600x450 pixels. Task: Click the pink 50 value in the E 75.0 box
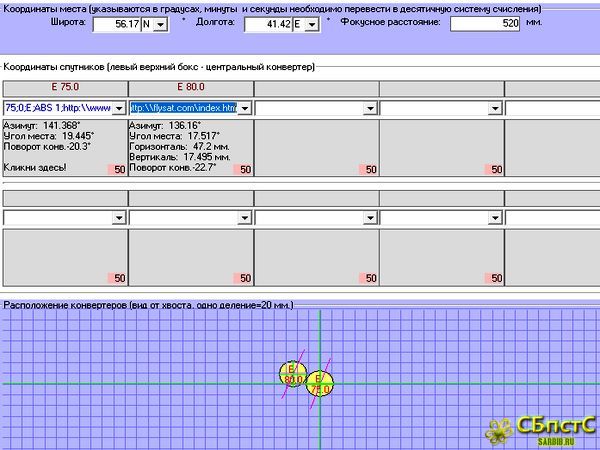[x=117, y=170]
